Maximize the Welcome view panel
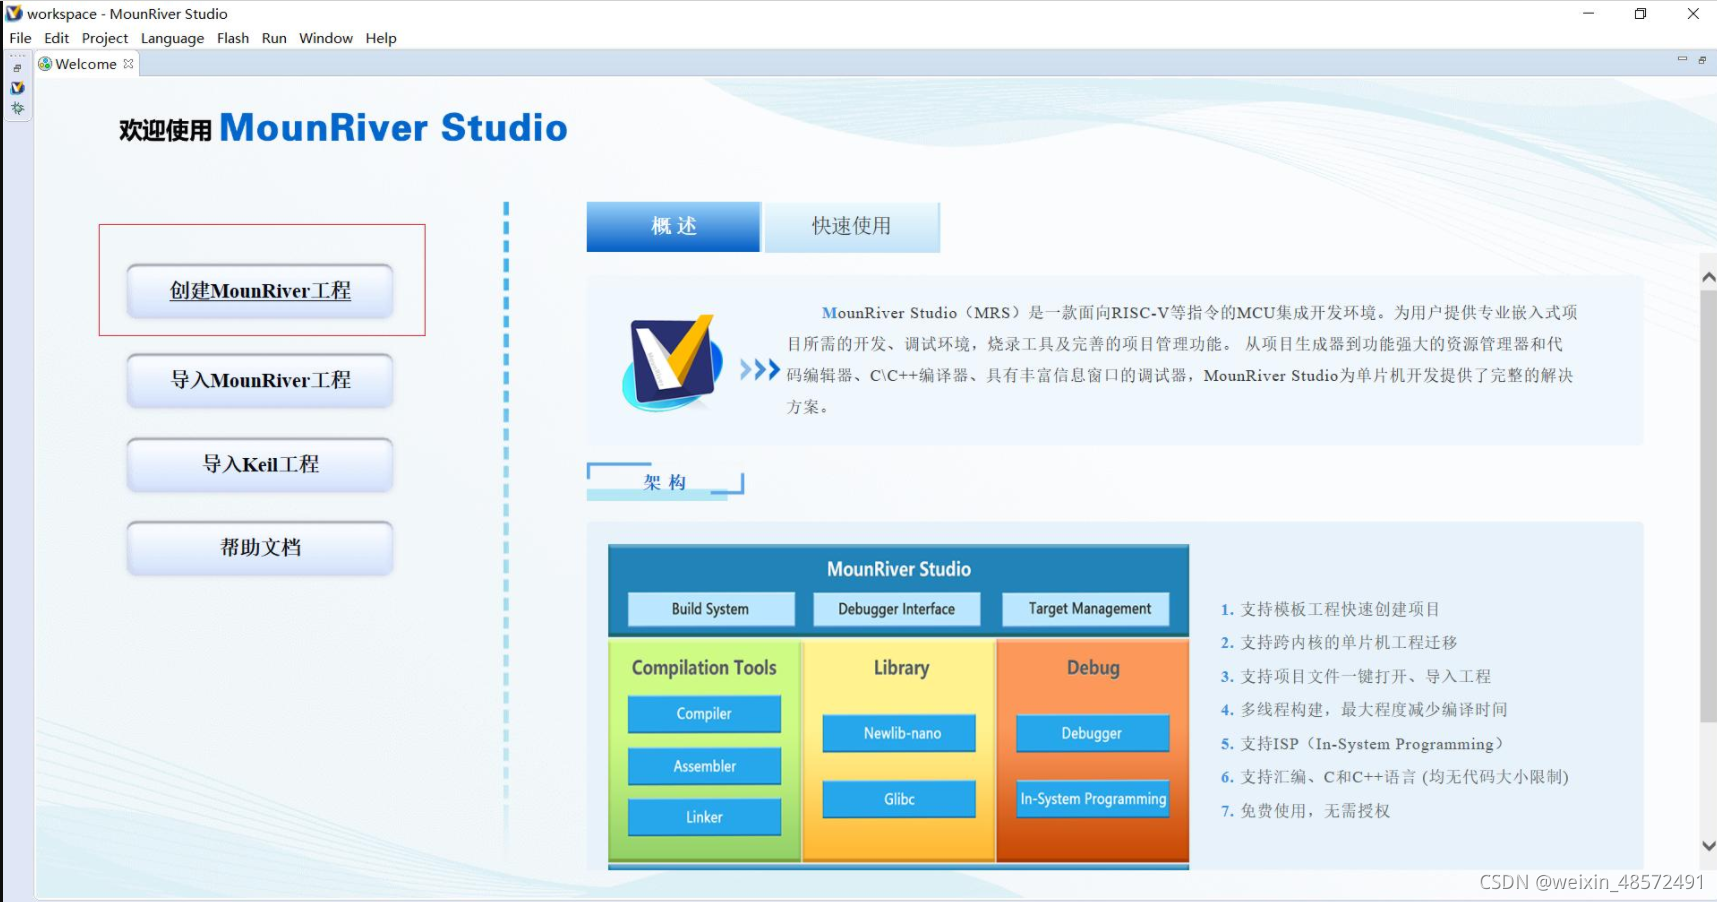This screenshot has height=902, width=1717. (x=1702, y=60)
